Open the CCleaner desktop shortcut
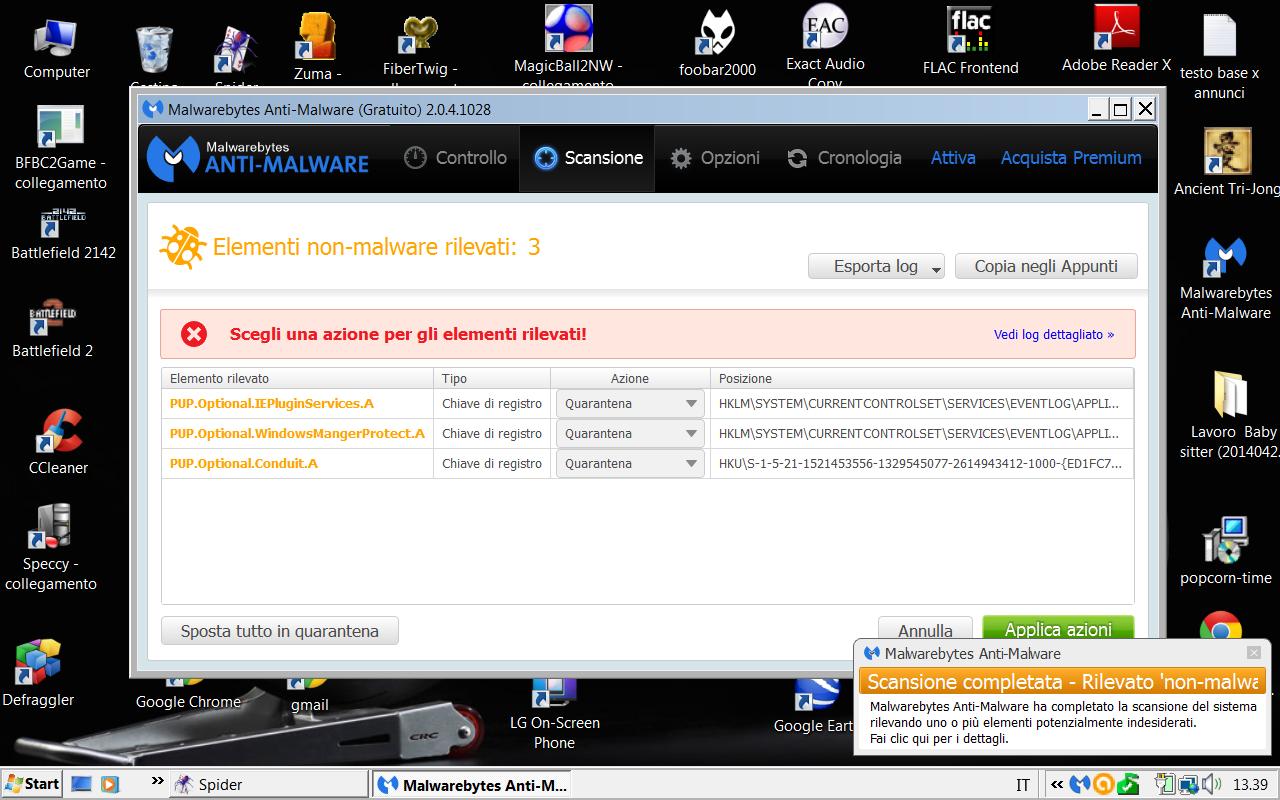Screen dimensions: 1280x800 pos(58,441)
